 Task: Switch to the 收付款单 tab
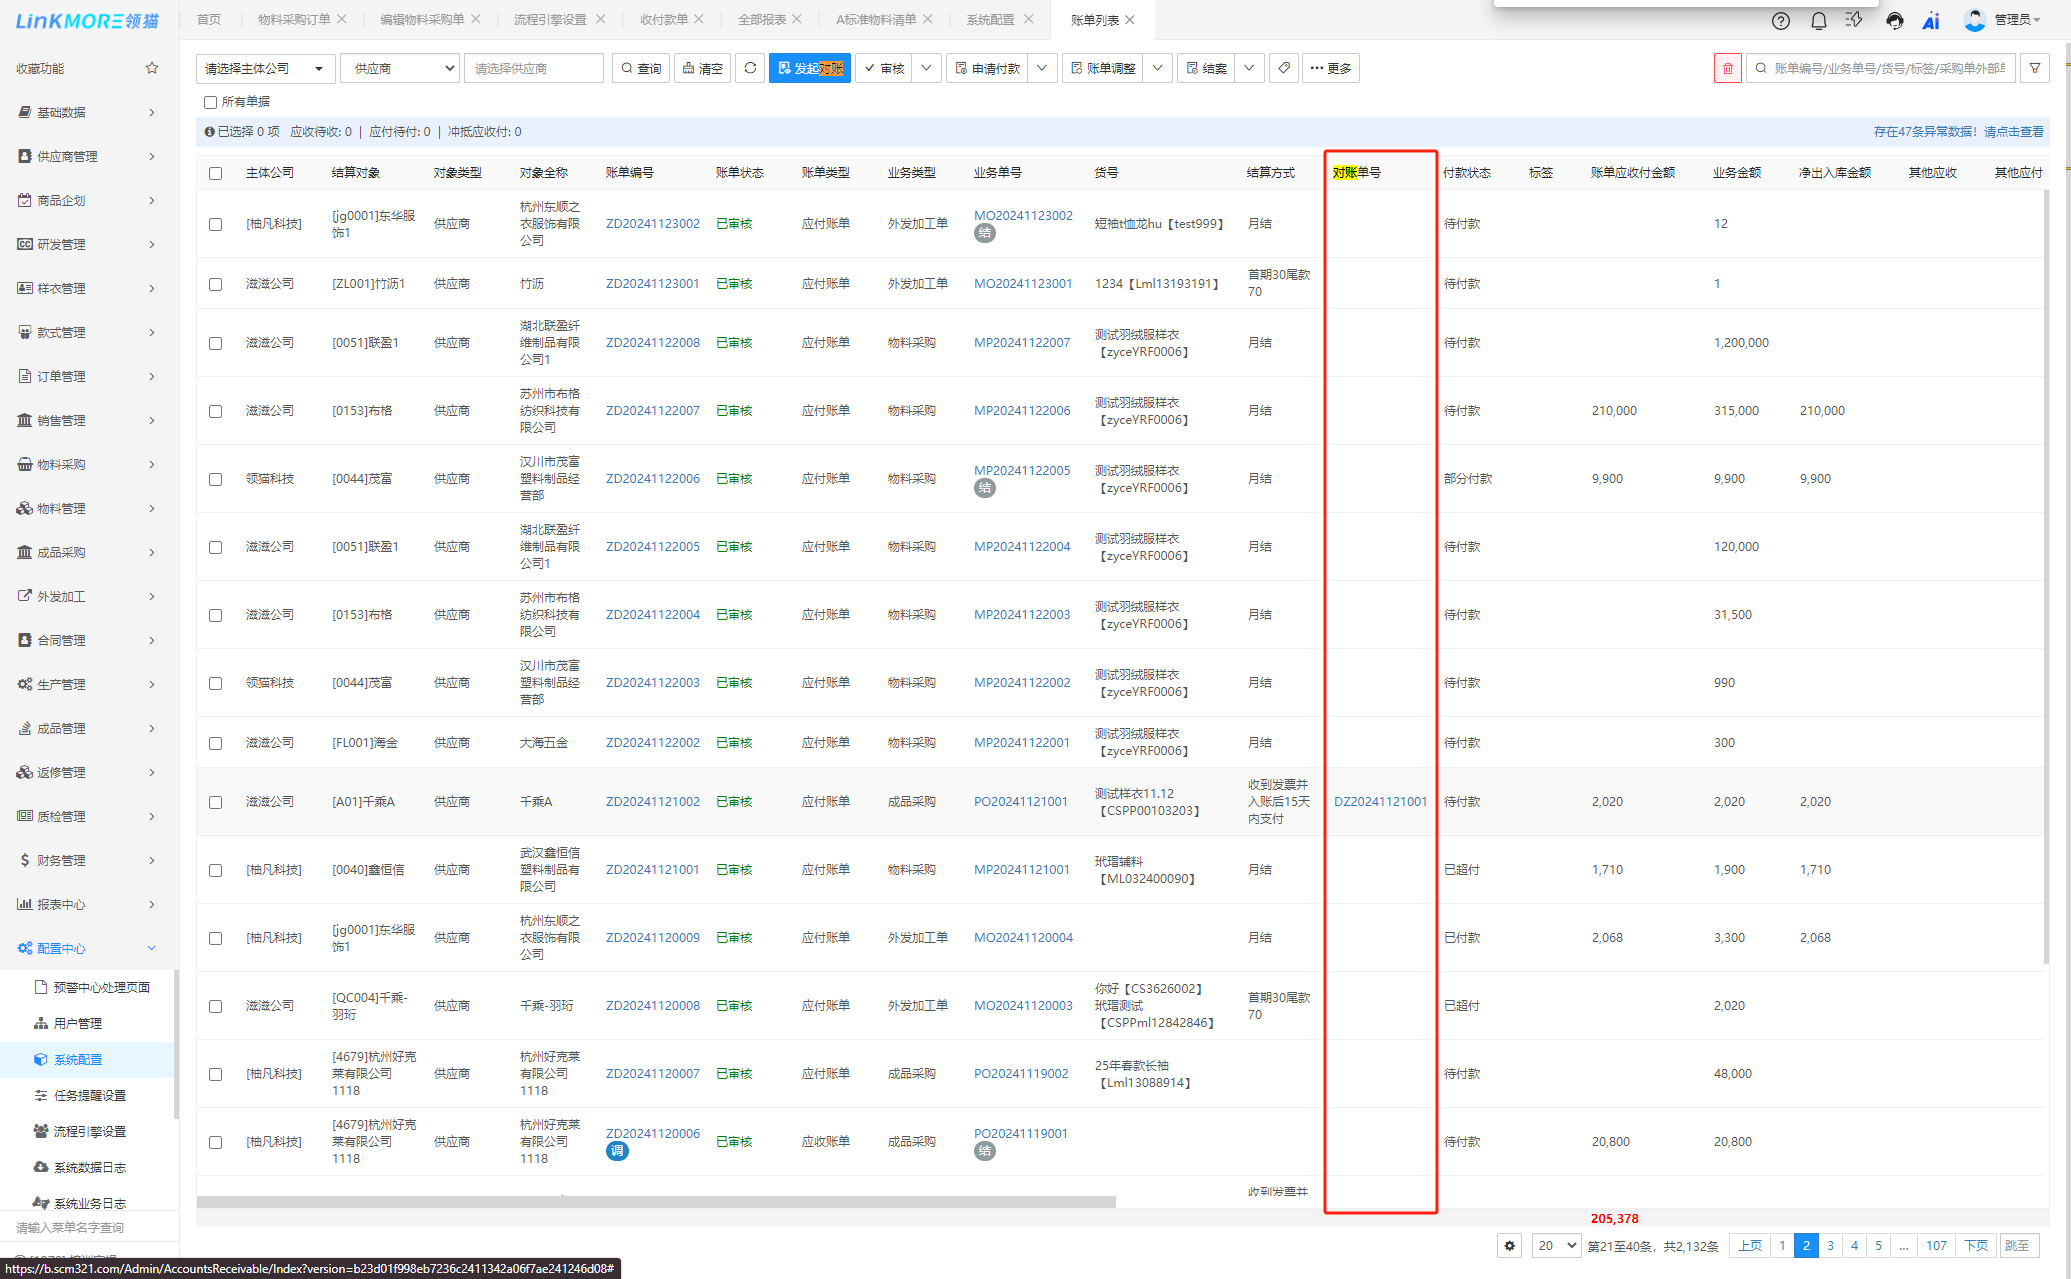coord(664,19)
